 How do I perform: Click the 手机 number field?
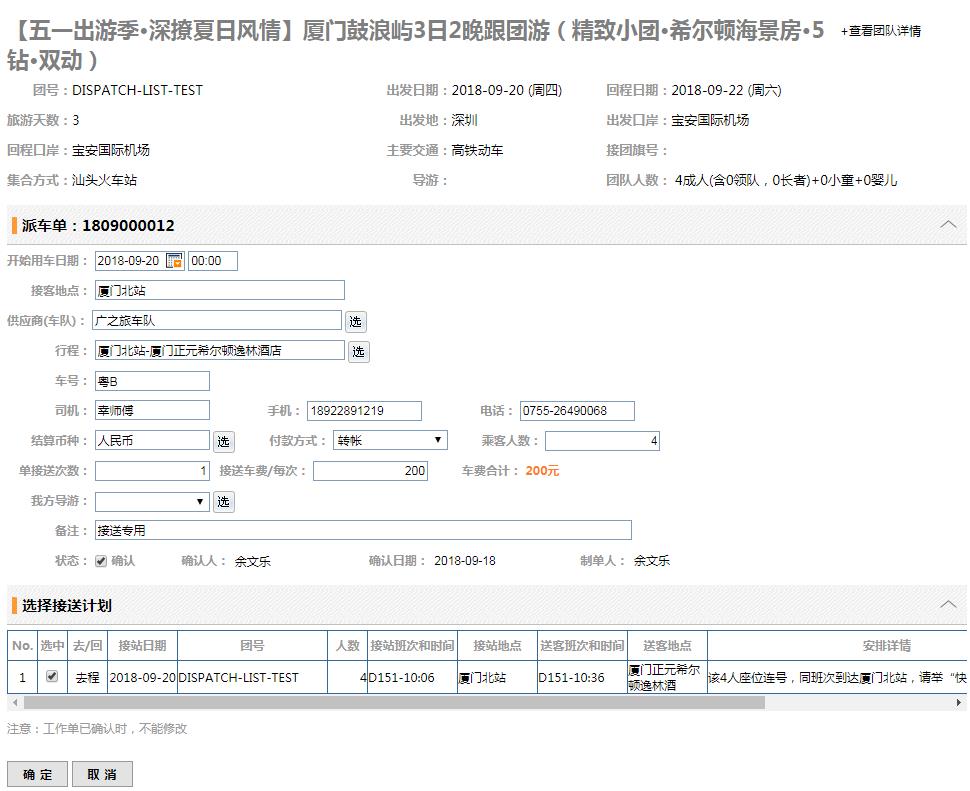[x=364, y=411]
